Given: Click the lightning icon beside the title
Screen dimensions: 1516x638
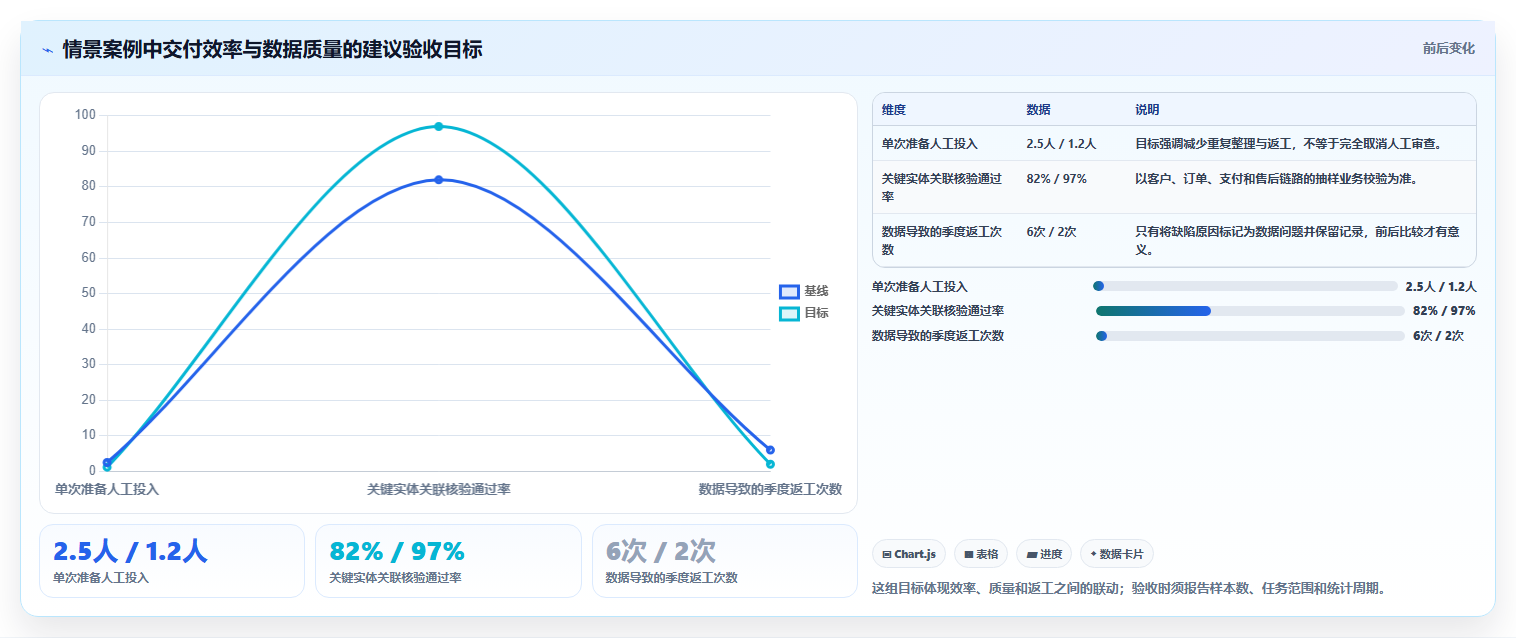Looking at the screenshot, I should (x=47, y=49).
